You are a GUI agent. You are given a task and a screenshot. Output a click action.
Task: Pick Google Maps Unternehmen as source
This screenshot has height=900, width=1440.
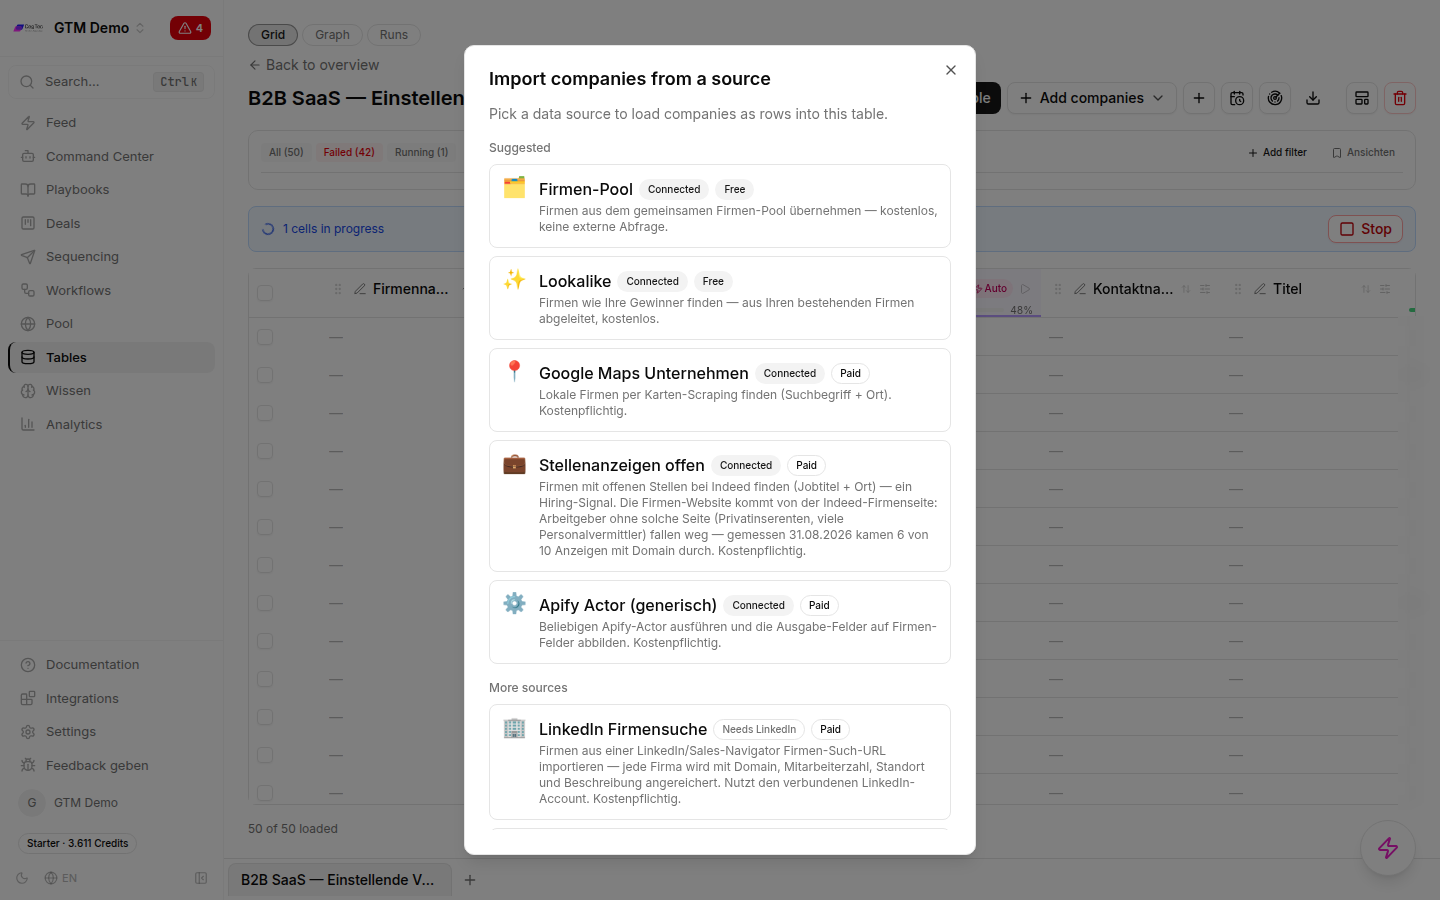click(720, 390)
